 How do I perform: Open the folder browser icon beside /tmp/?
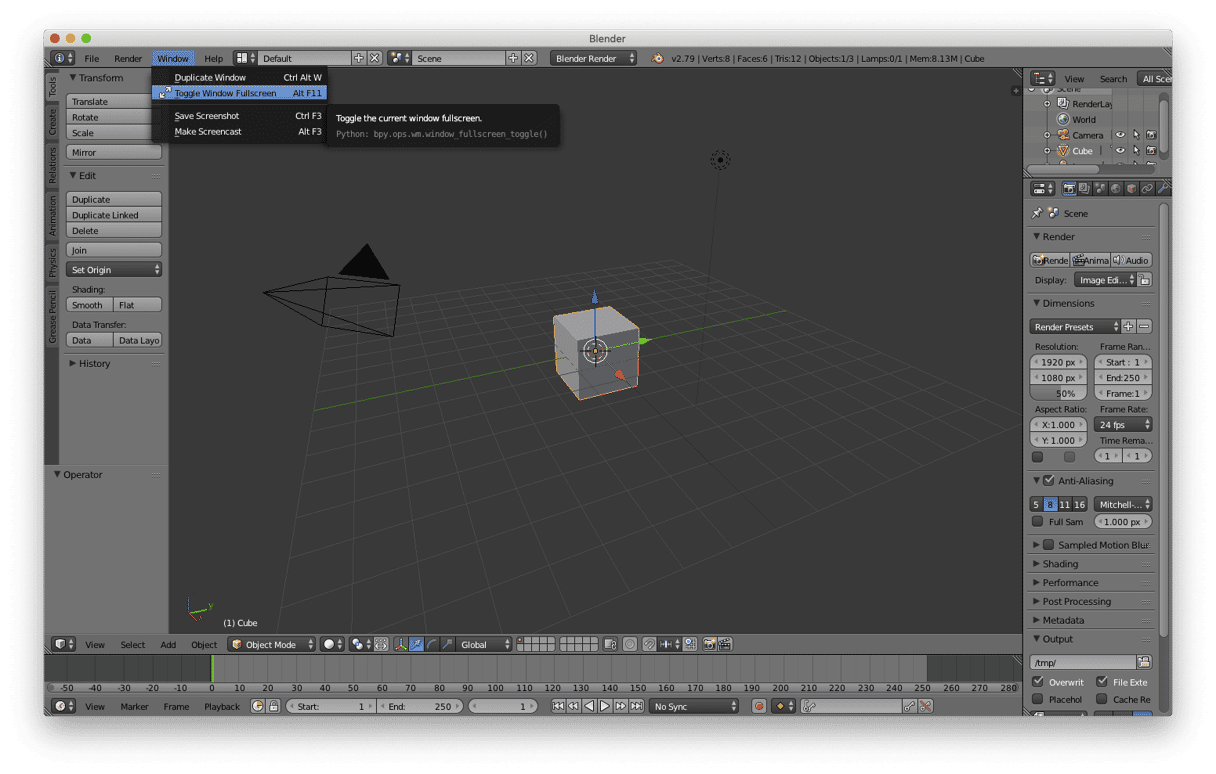(x=1144, y=662)
